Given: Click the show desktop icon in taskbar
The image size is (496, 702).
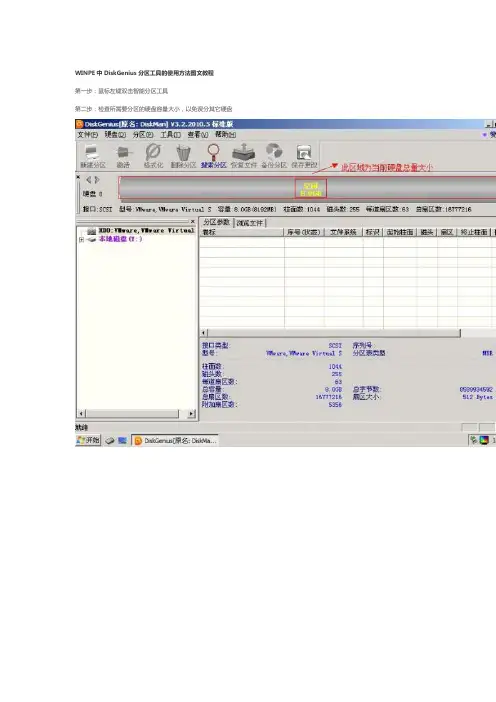Looking at the screenshot, I should coord(122,441).
